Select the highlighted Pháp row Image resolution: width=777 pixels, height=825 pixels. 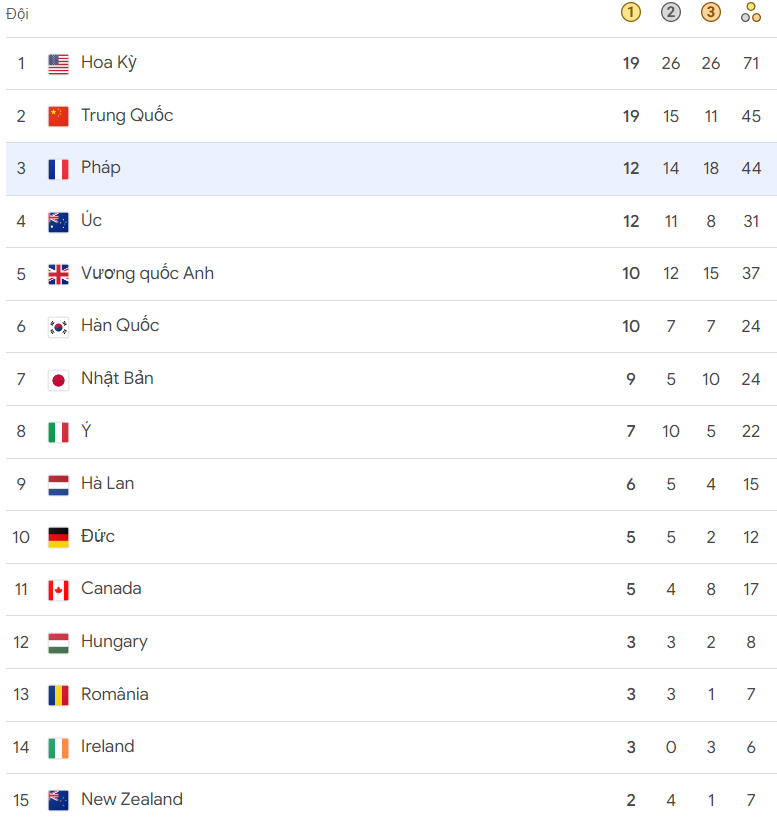[x=391, y=169]
